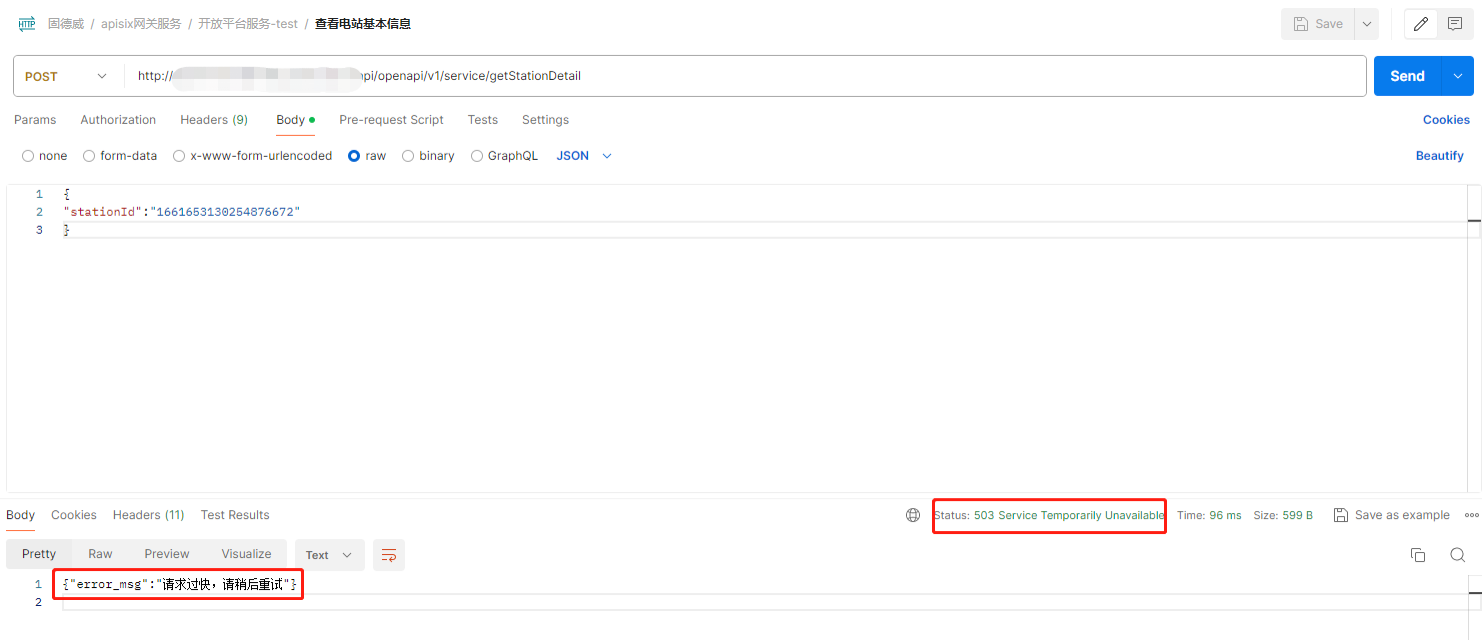Toggle word wrap icon in response
Viewport: 1482px width, 640px height.
point(389,555)
